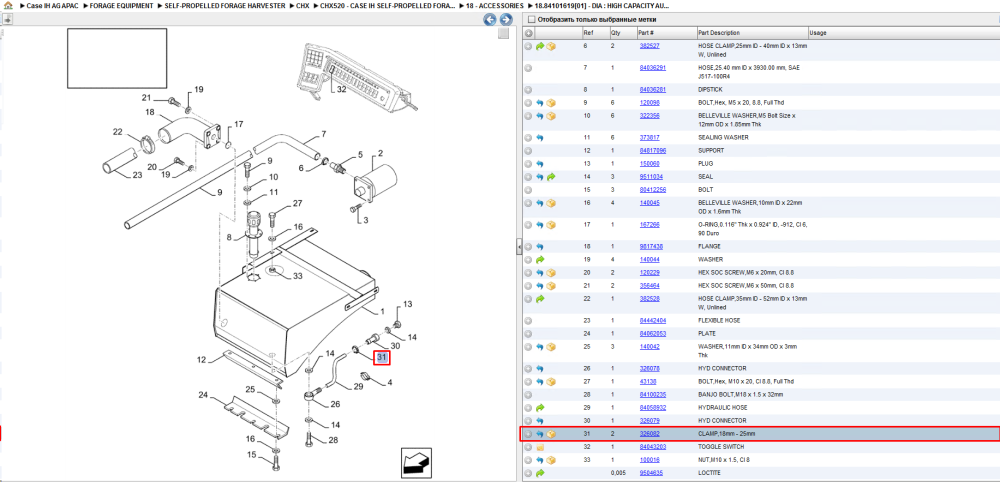Sort by the Ref column header
1000x482 pixels.
click(x=594, y=33)
